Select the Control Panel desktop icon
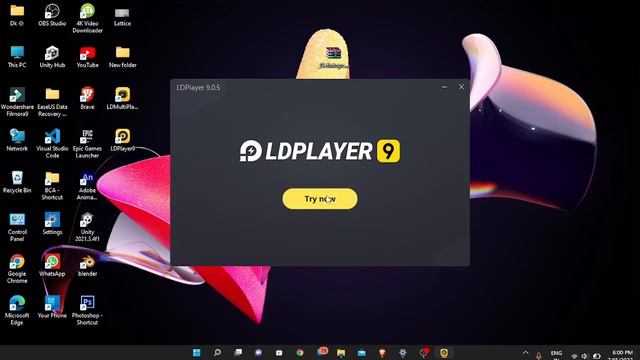640x360 pixels. (17, 227)
